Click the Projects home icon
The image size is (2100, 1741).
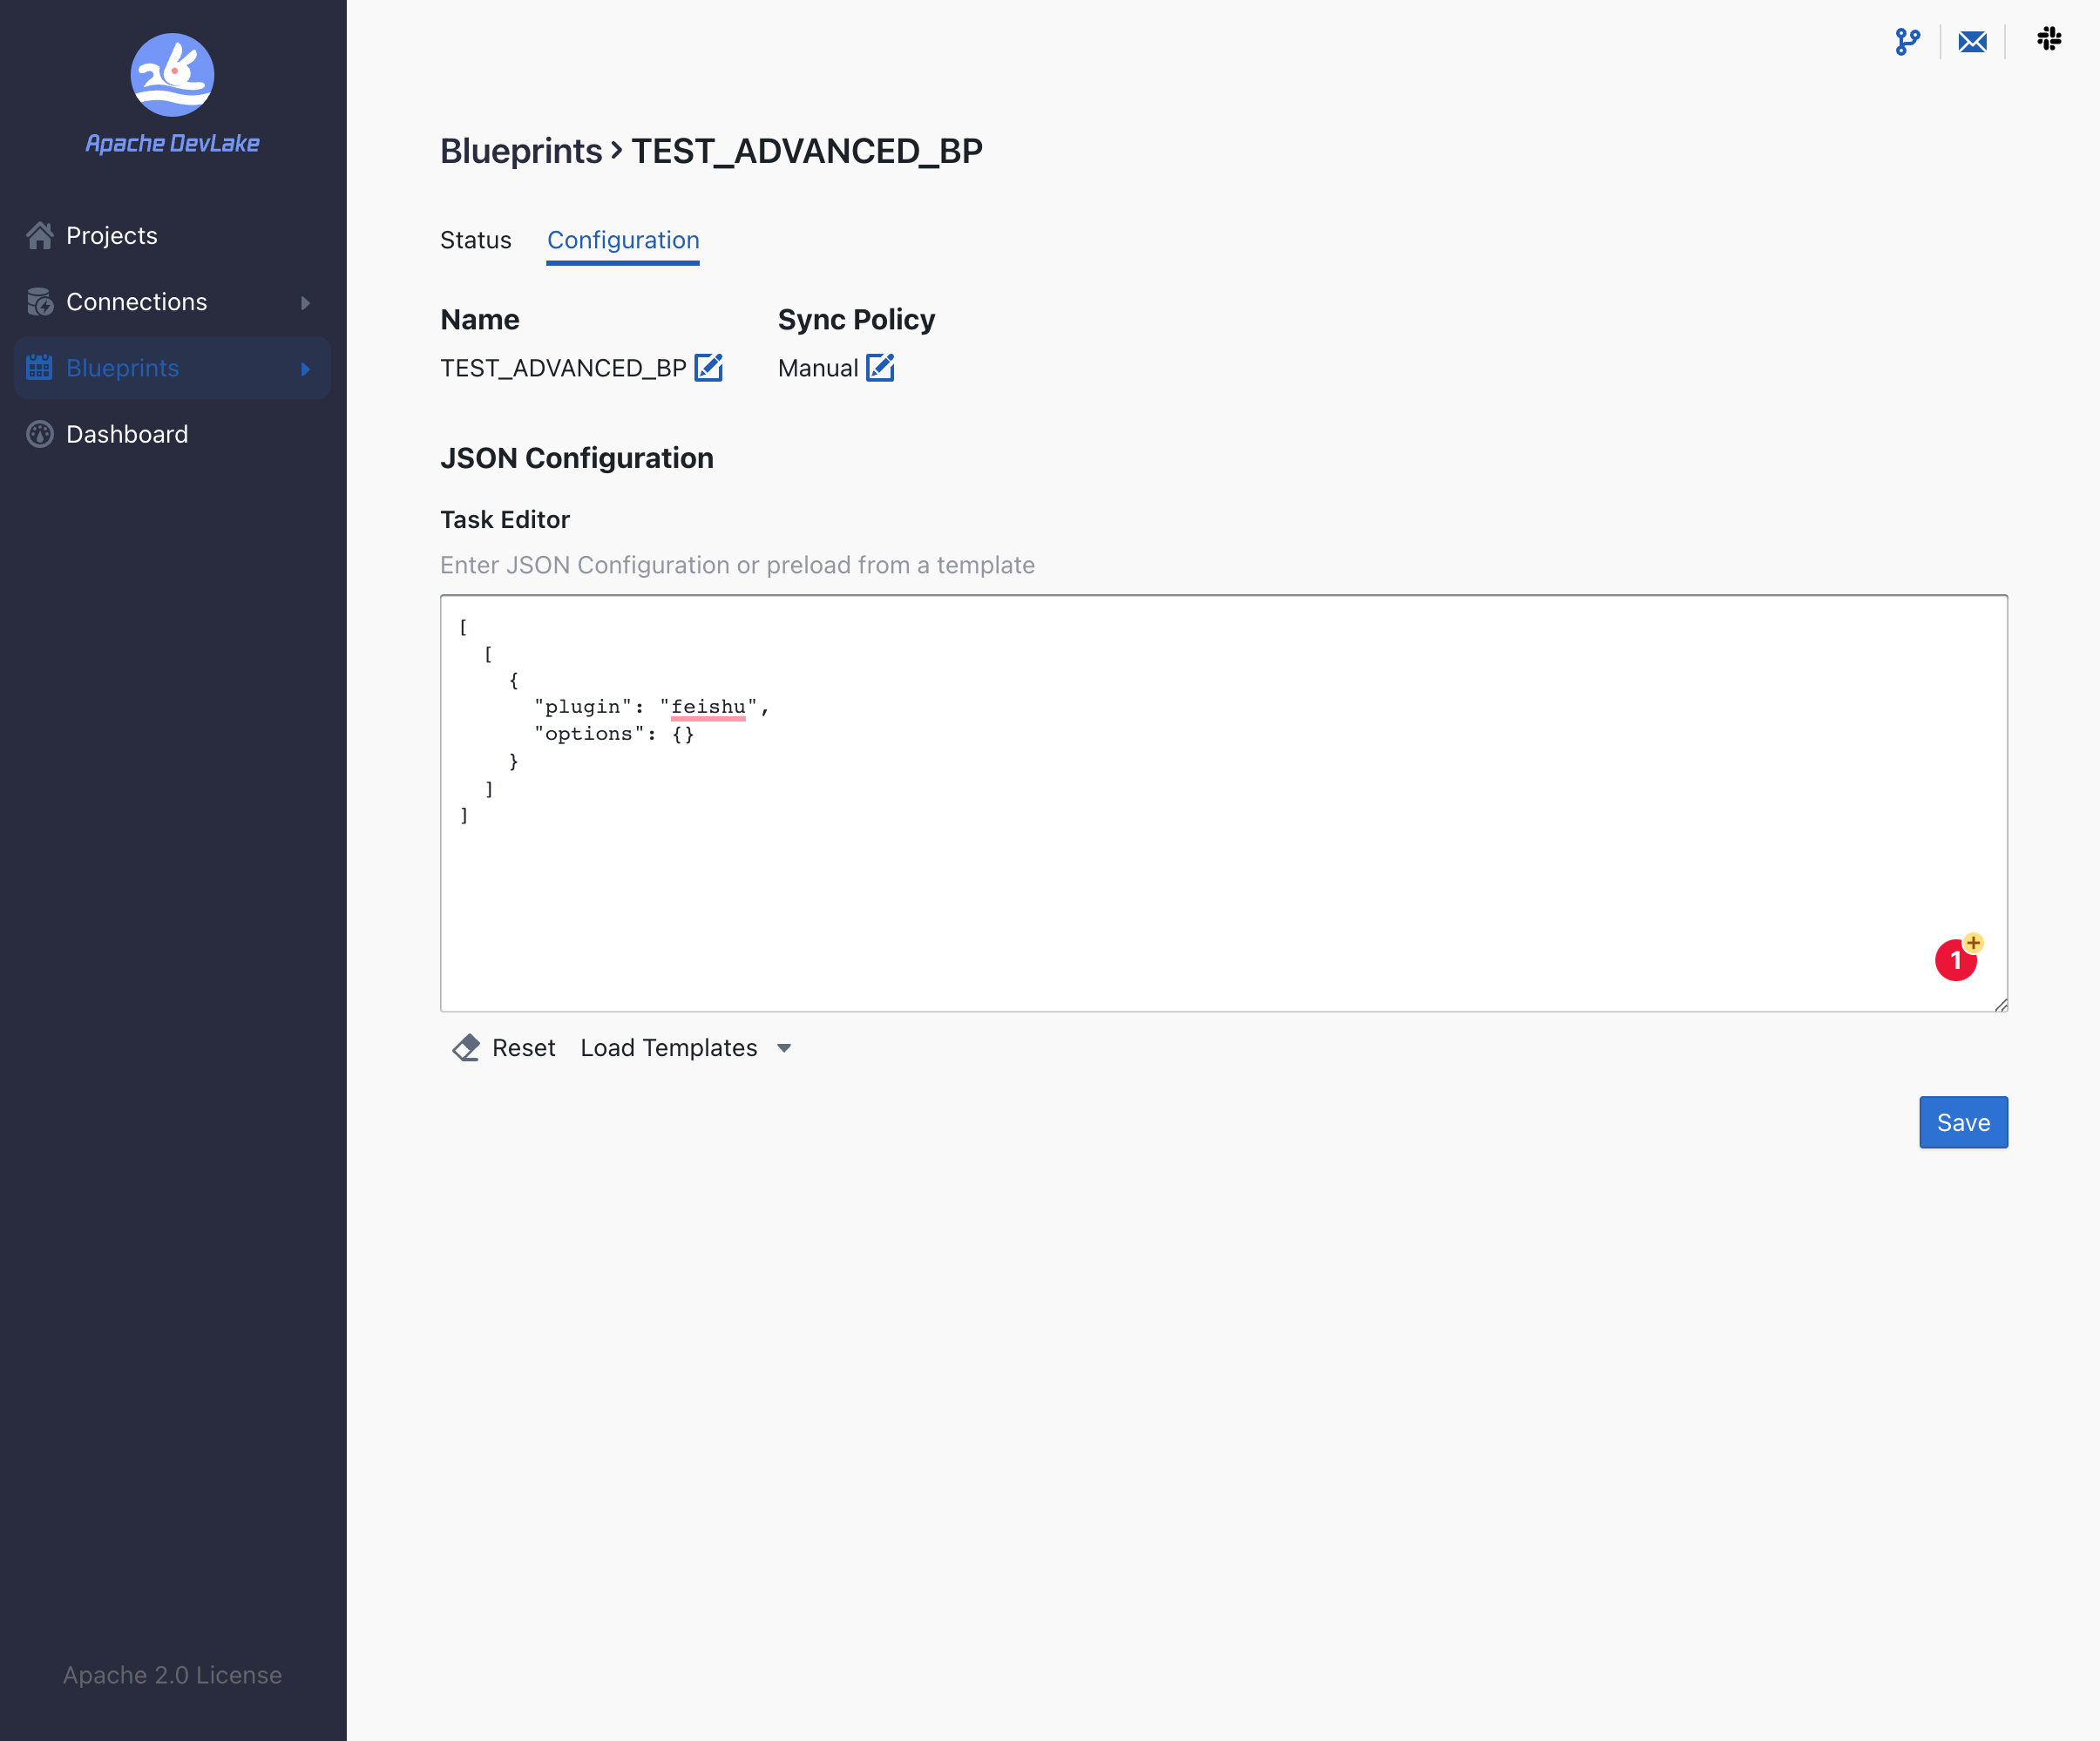[40, 235]
